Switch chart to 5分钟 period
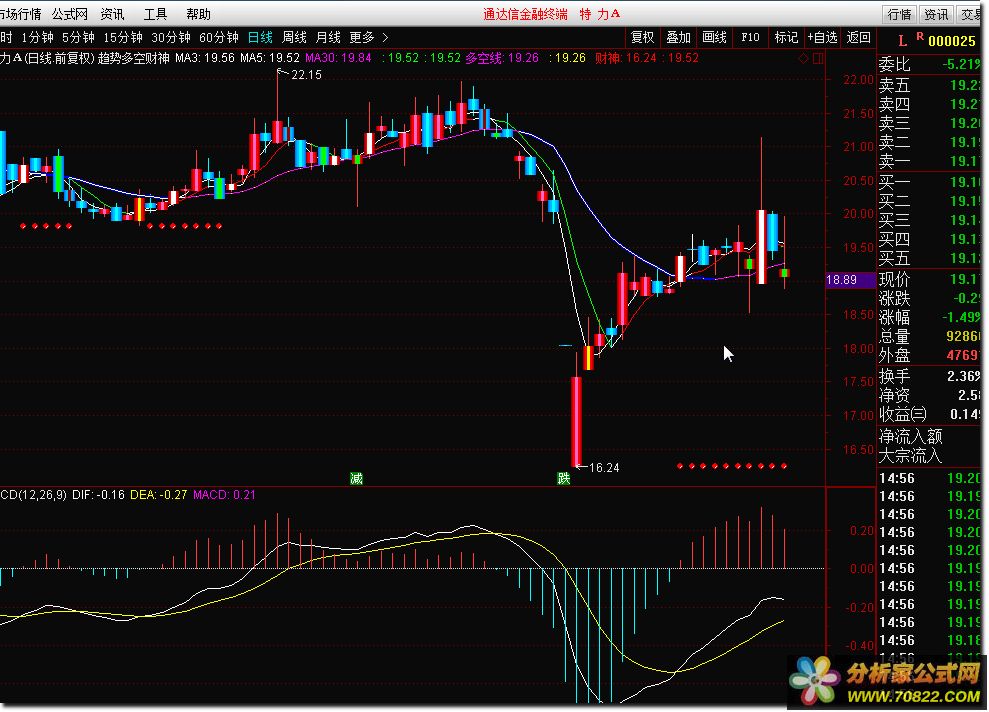The width and height of the screenshot is (989, 712). tap(78, 38)
